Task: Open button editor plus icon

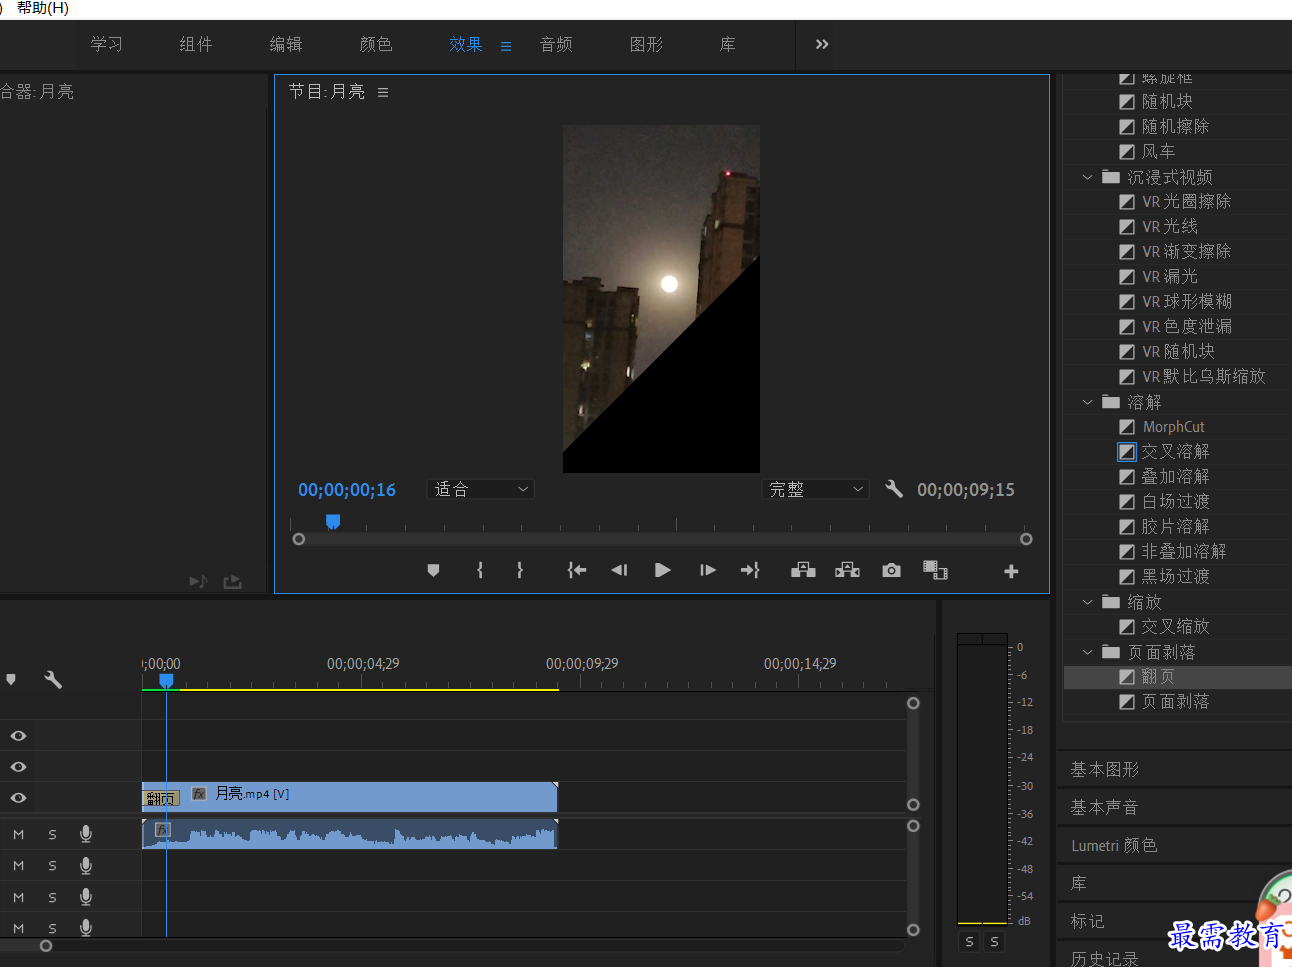Action: [1011, 571]
